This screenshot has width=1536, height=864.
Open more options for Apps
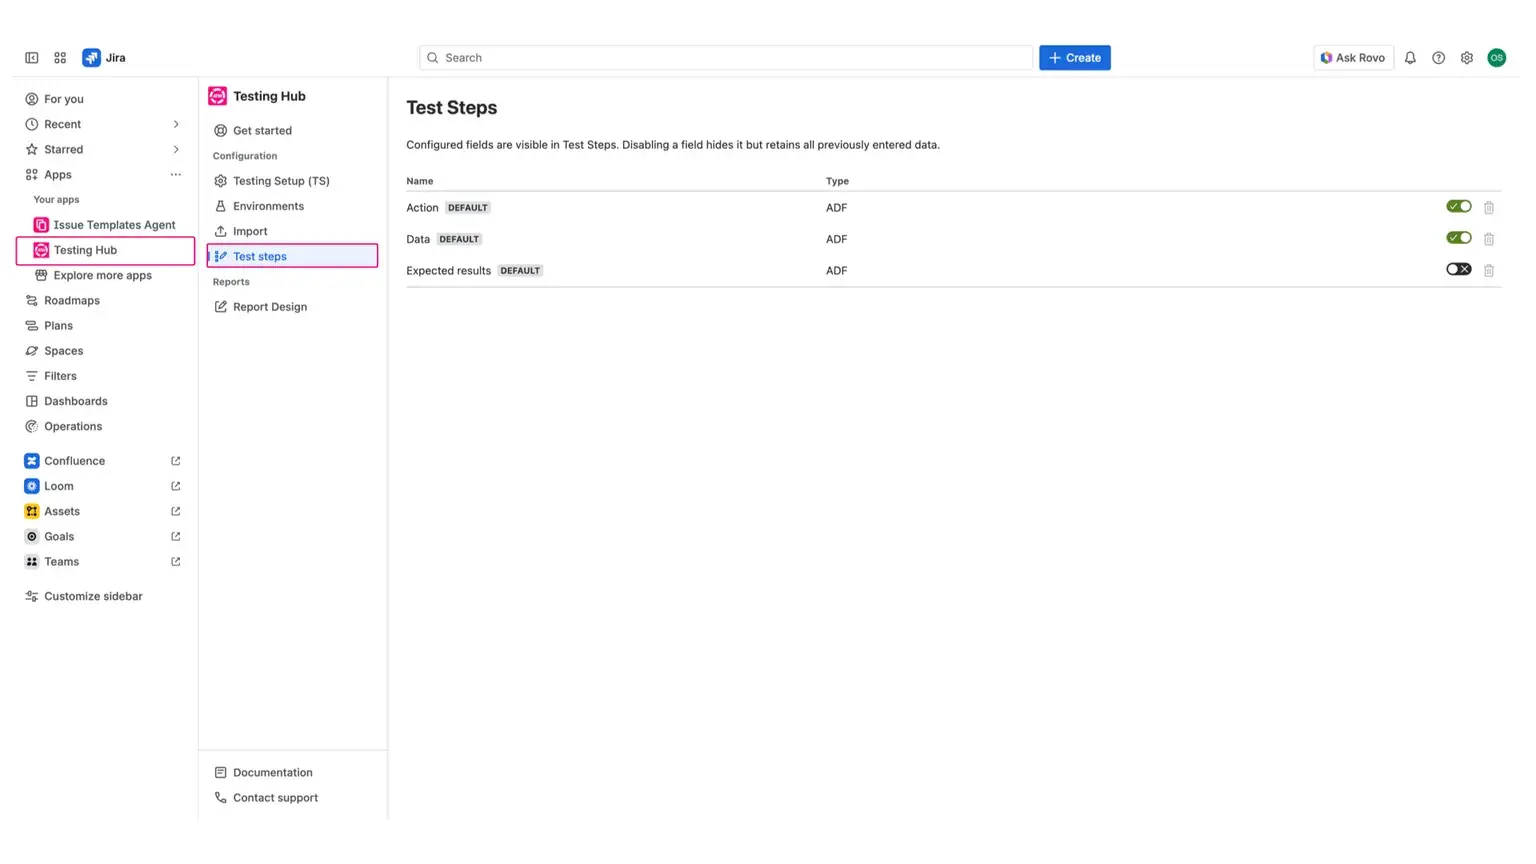[176, 174]
